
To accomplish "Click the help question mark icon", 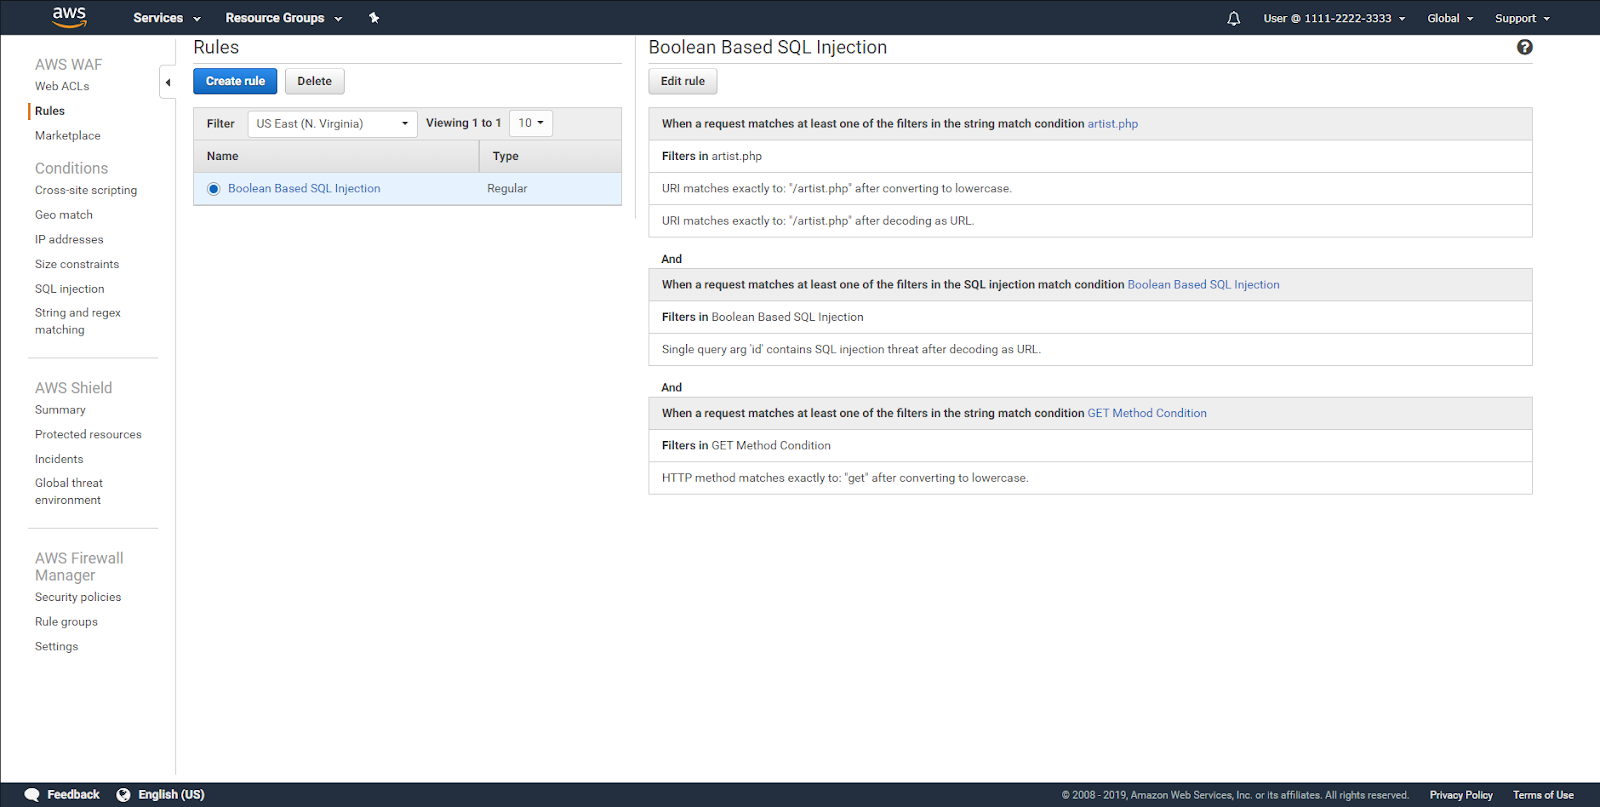I will click(1524, 47).
